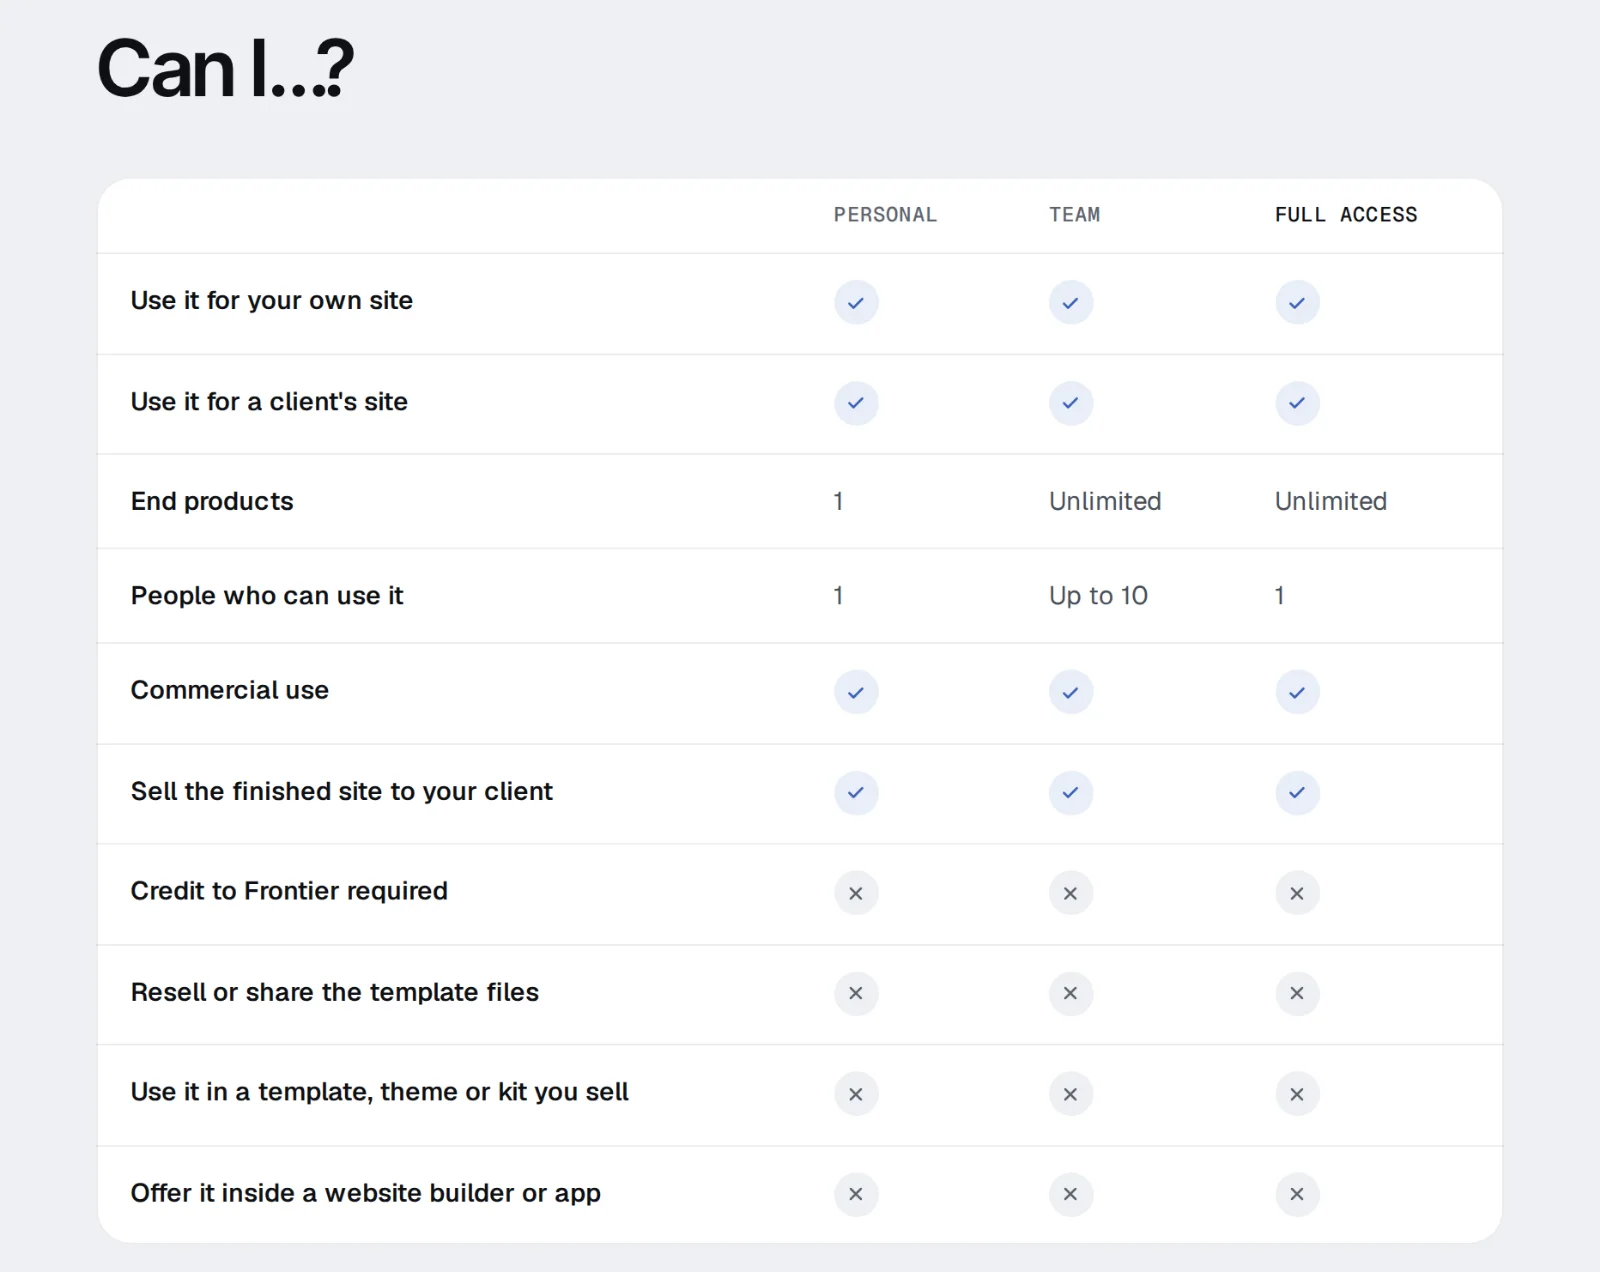Click Full Access checkmark in Commercial use row
Screen dimensions: 1600x1272
coord(1297,692)
